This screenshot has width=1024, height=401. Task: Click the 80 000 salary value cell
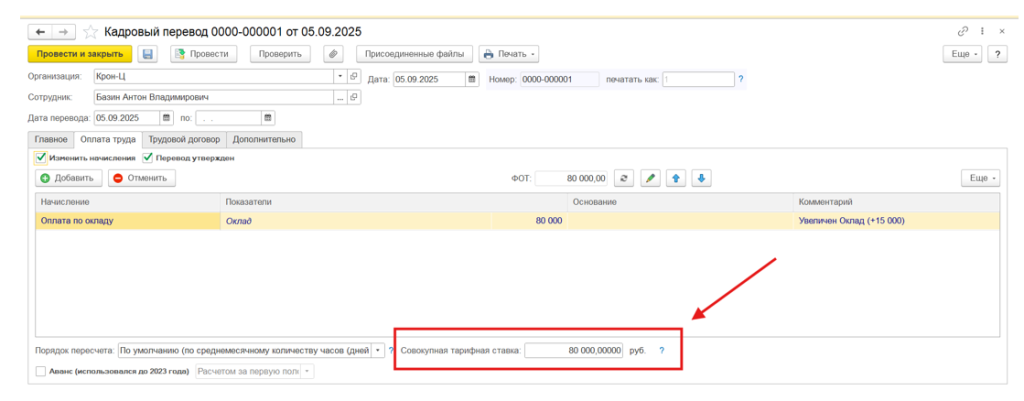tap(528, 221)
